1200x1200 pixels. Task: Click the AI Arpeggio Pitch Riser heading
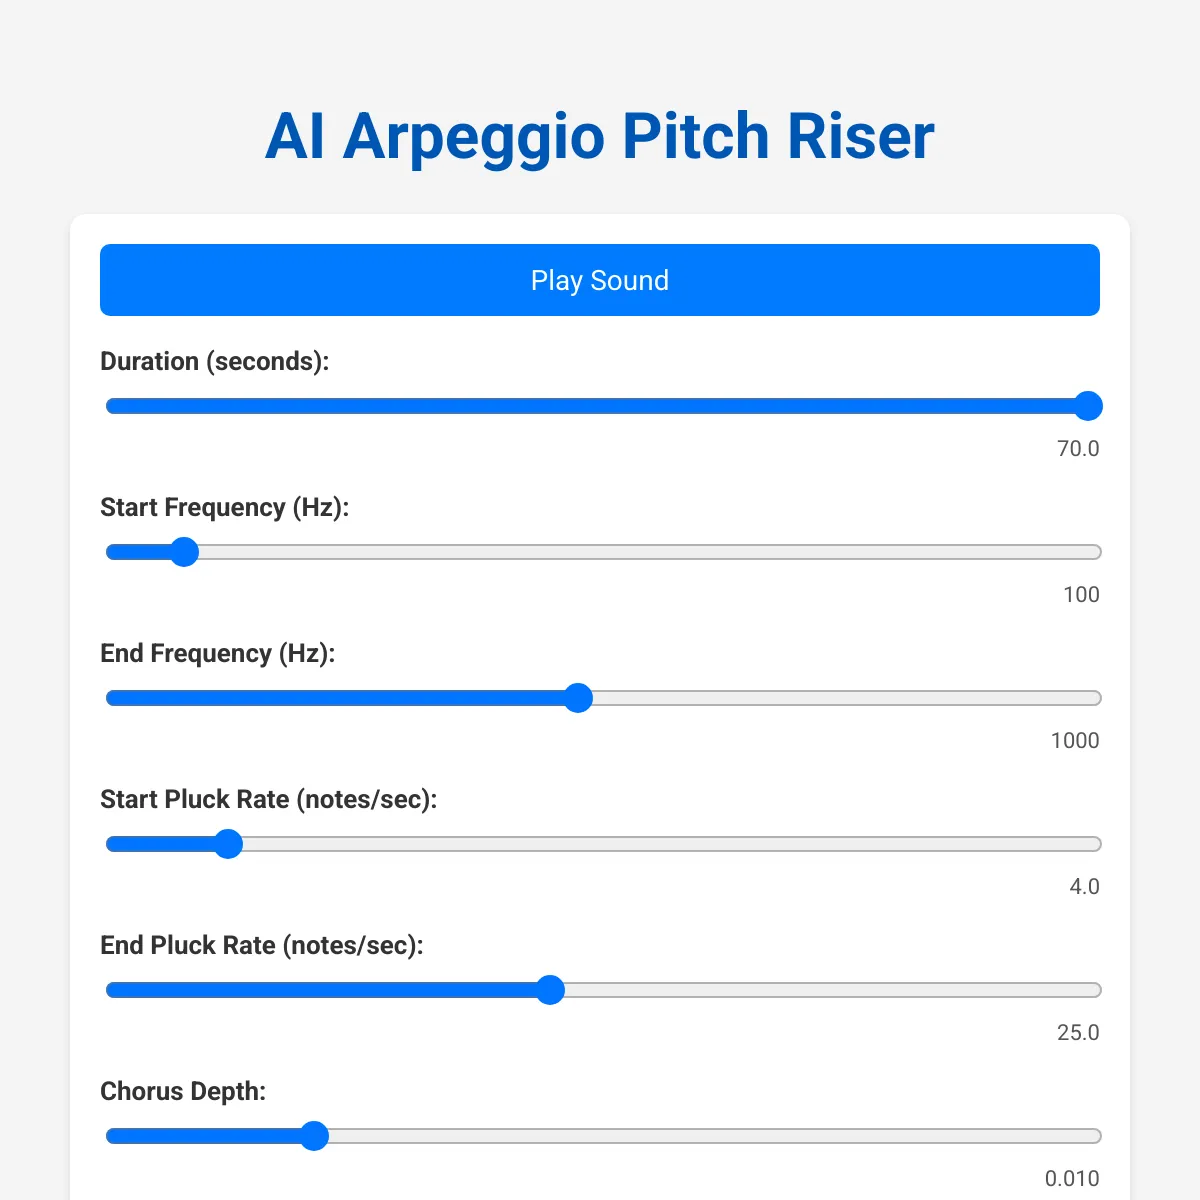click(x=600, y=136)
